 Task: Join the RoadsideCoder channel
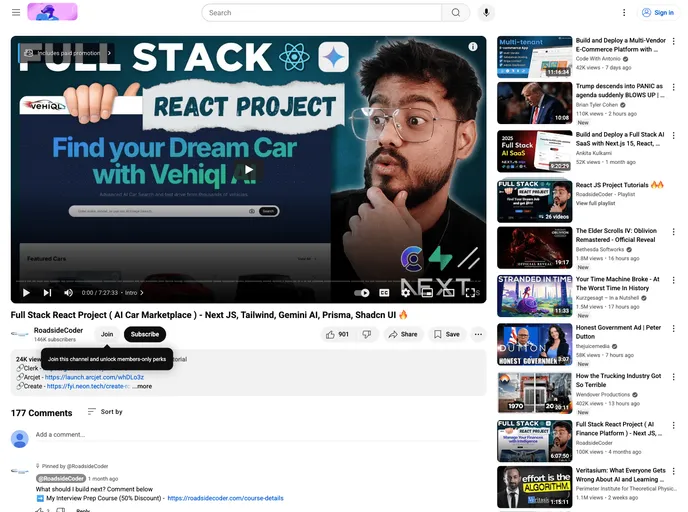pyautogui.click(x=107, y=334)
